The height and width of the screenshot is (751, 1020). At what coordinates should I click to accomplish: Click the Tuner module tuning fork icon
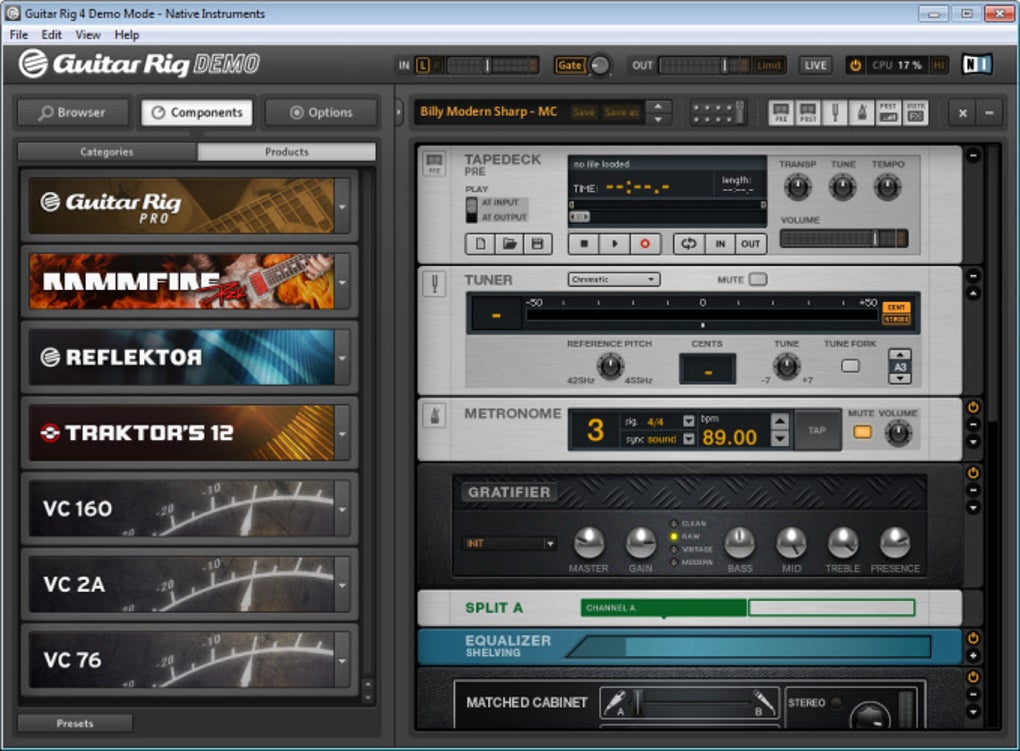434,283
